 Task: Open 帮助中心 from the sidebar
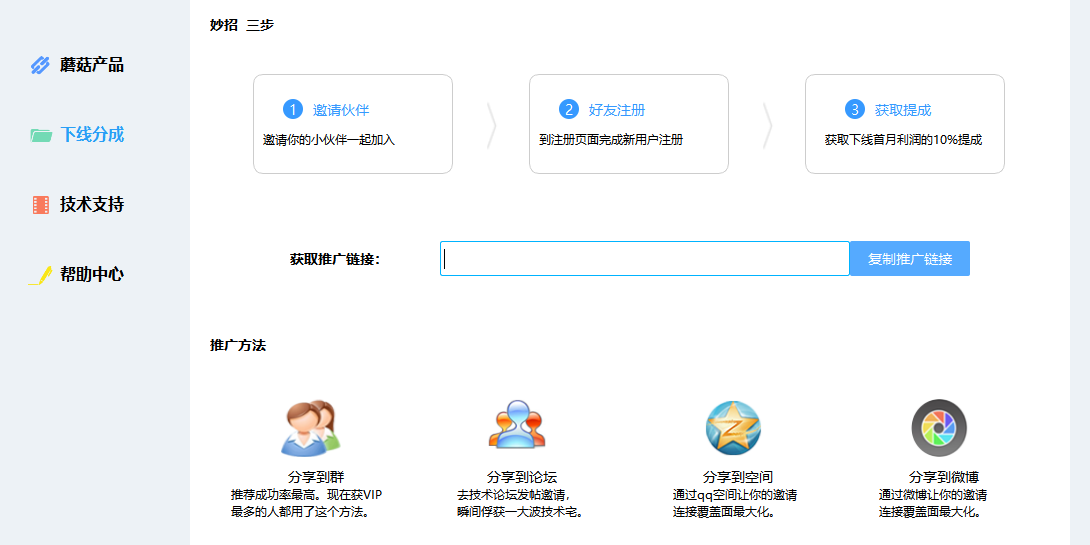(92, 275)
